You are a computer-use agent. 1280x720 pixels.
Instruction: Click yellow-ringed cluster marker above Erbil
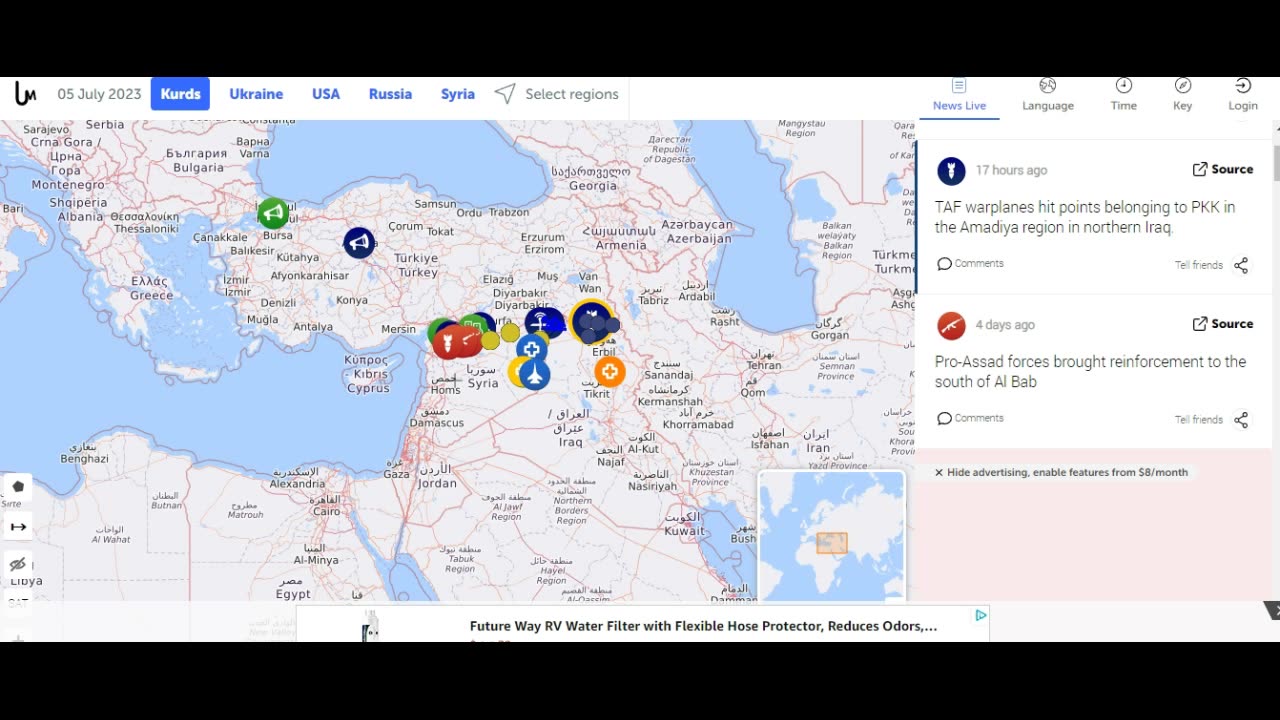coord(592,321)
